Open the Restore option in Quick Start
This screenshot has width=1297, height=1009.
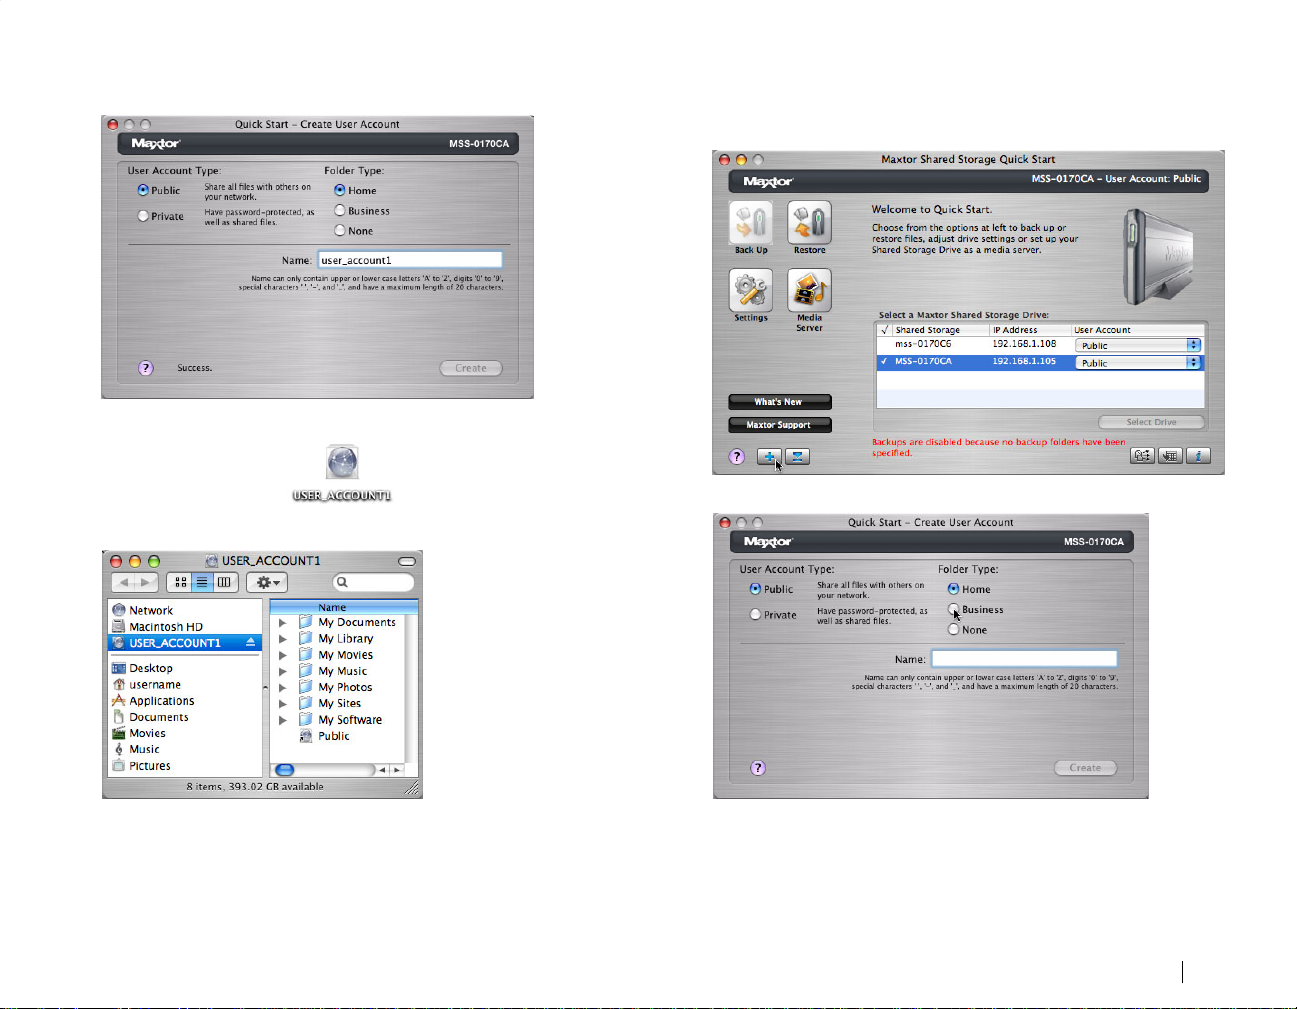809,222
